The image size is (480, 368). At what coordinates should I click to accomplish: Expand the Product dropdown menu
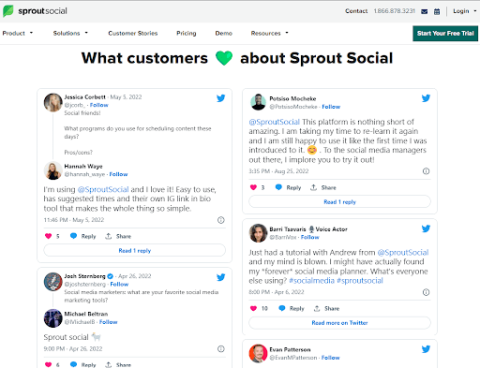tap(18, 33)
